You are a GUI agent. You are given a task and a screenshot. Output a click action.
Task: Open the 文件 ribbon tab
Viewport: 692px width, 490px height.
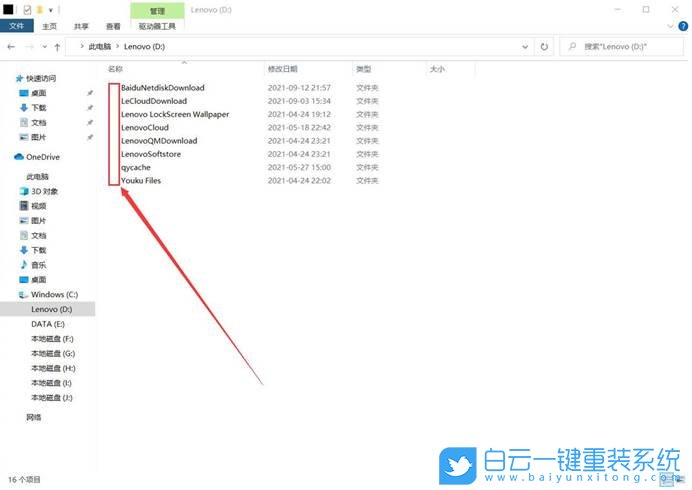17,26
